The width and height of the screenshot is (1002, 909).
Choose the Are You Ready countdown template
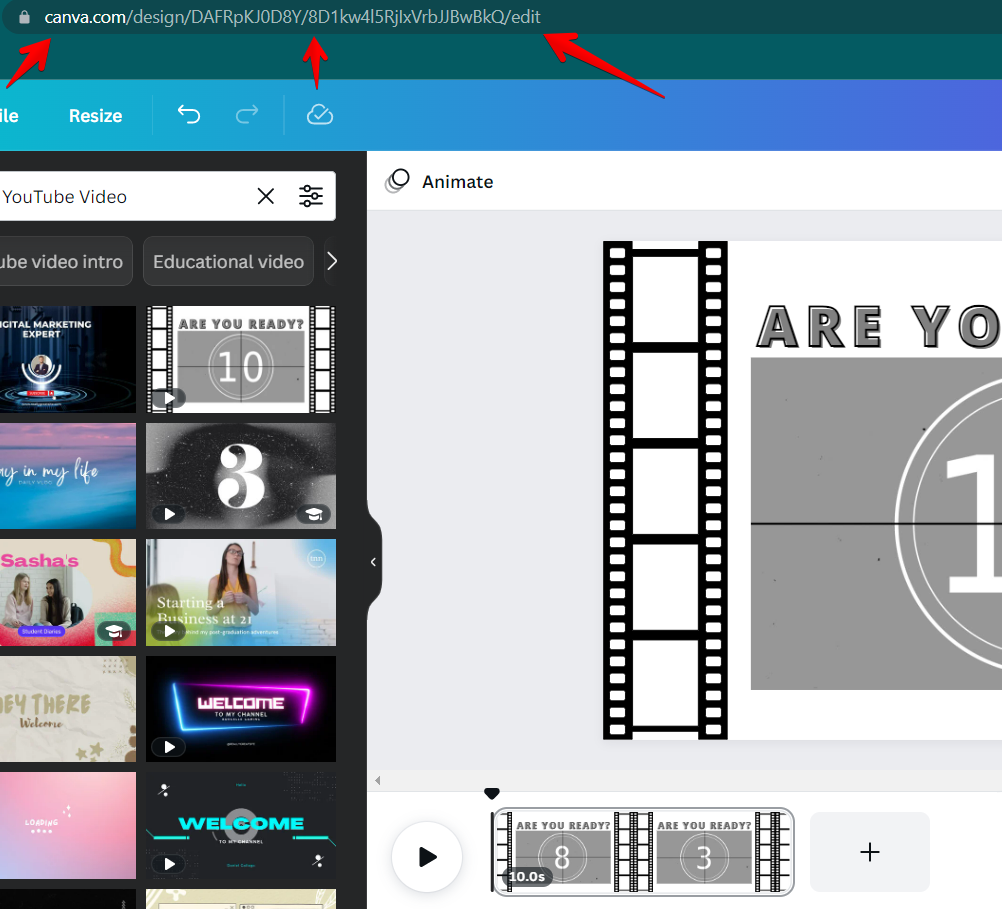pyautogui.click(x=240, y=359)
